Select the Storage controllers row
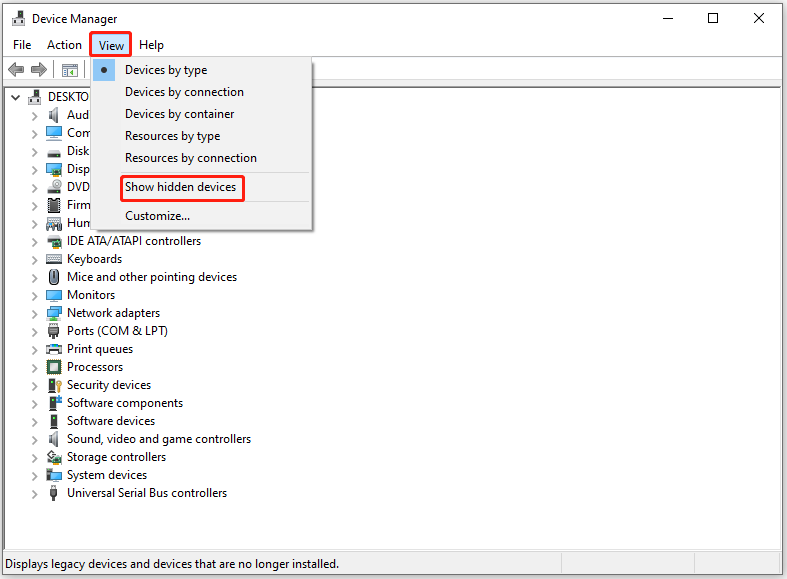The image size is (787, 579). tap(116, 457)
